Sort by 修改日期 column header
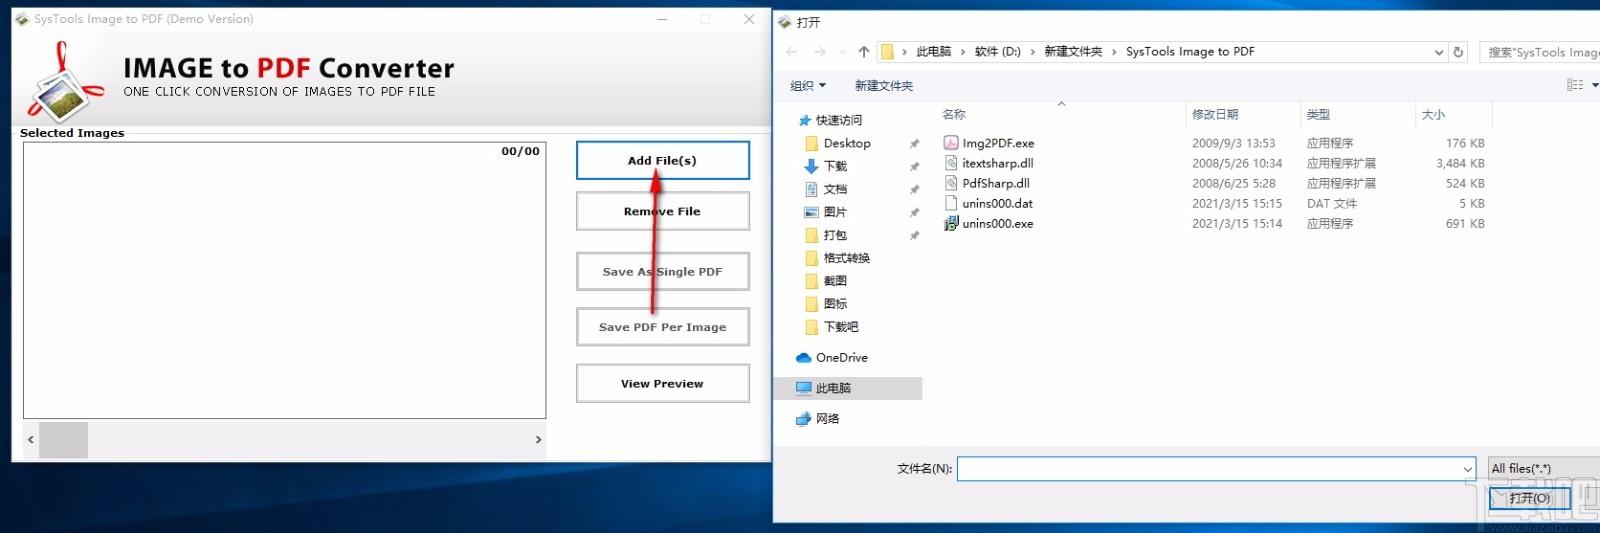 (x=1215, y=115)
